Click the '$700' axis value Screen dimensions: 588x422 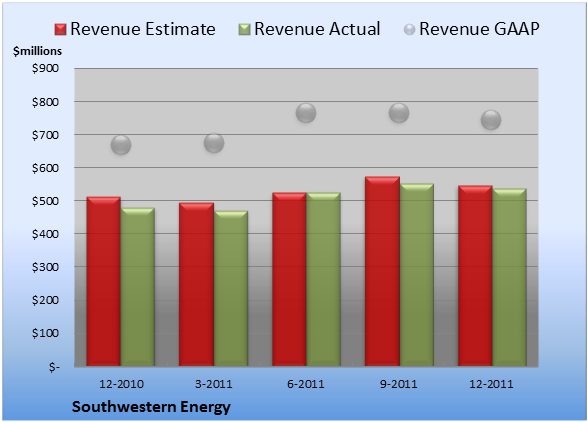45,135
